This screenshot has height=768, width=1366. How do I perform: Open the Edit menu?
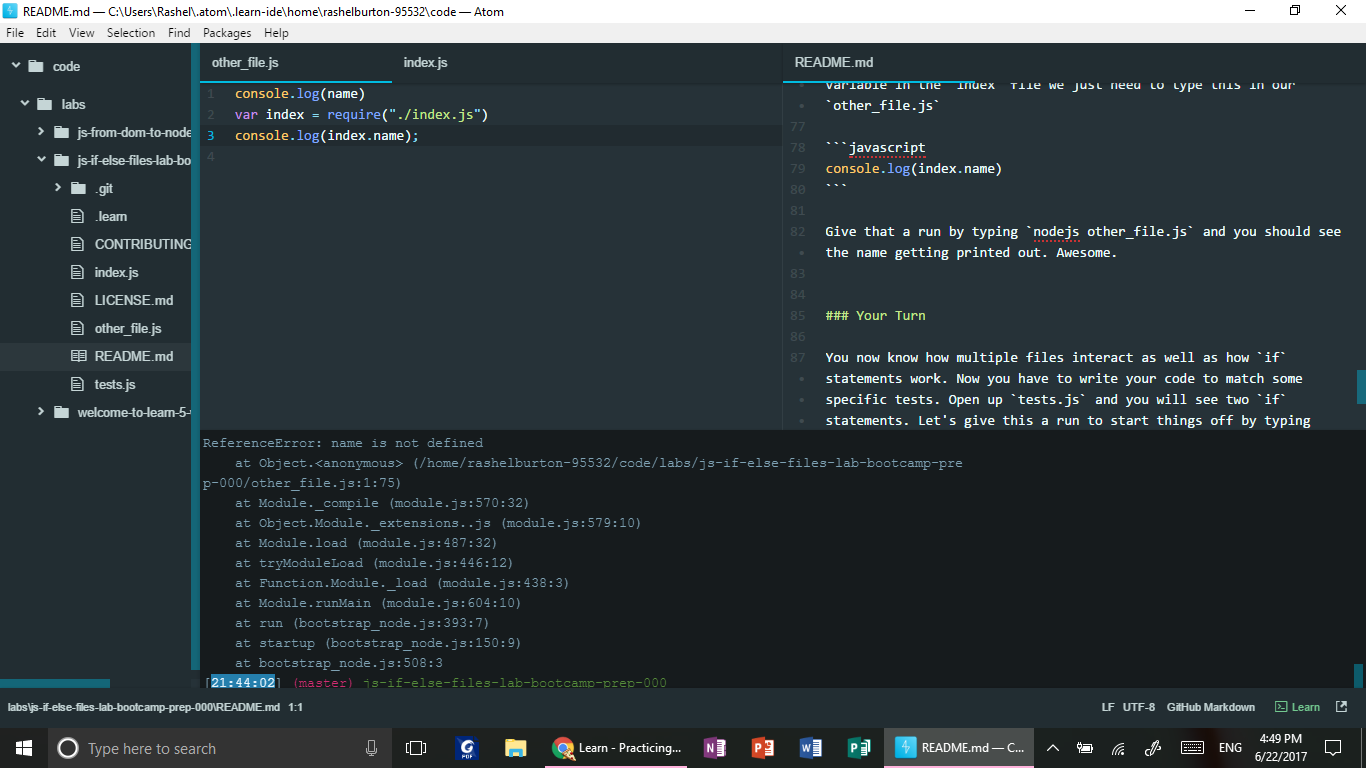(46, 33)
